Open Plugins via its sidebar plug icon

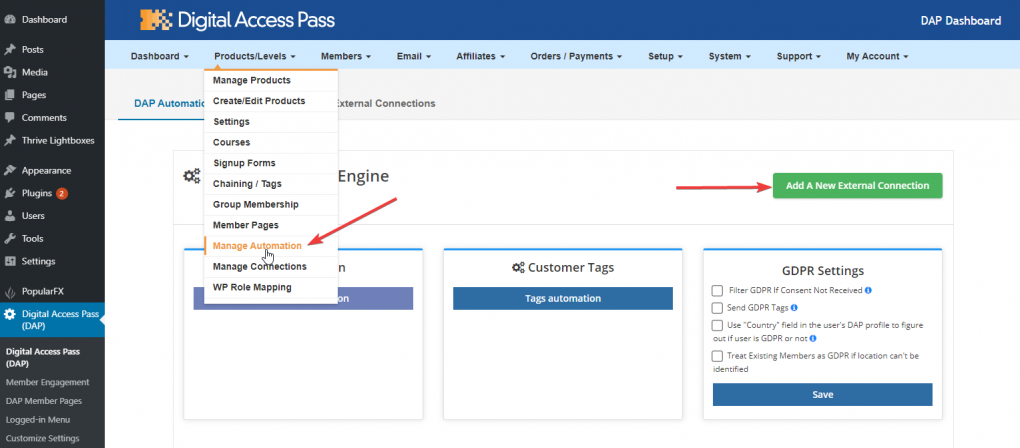point(10,193)
